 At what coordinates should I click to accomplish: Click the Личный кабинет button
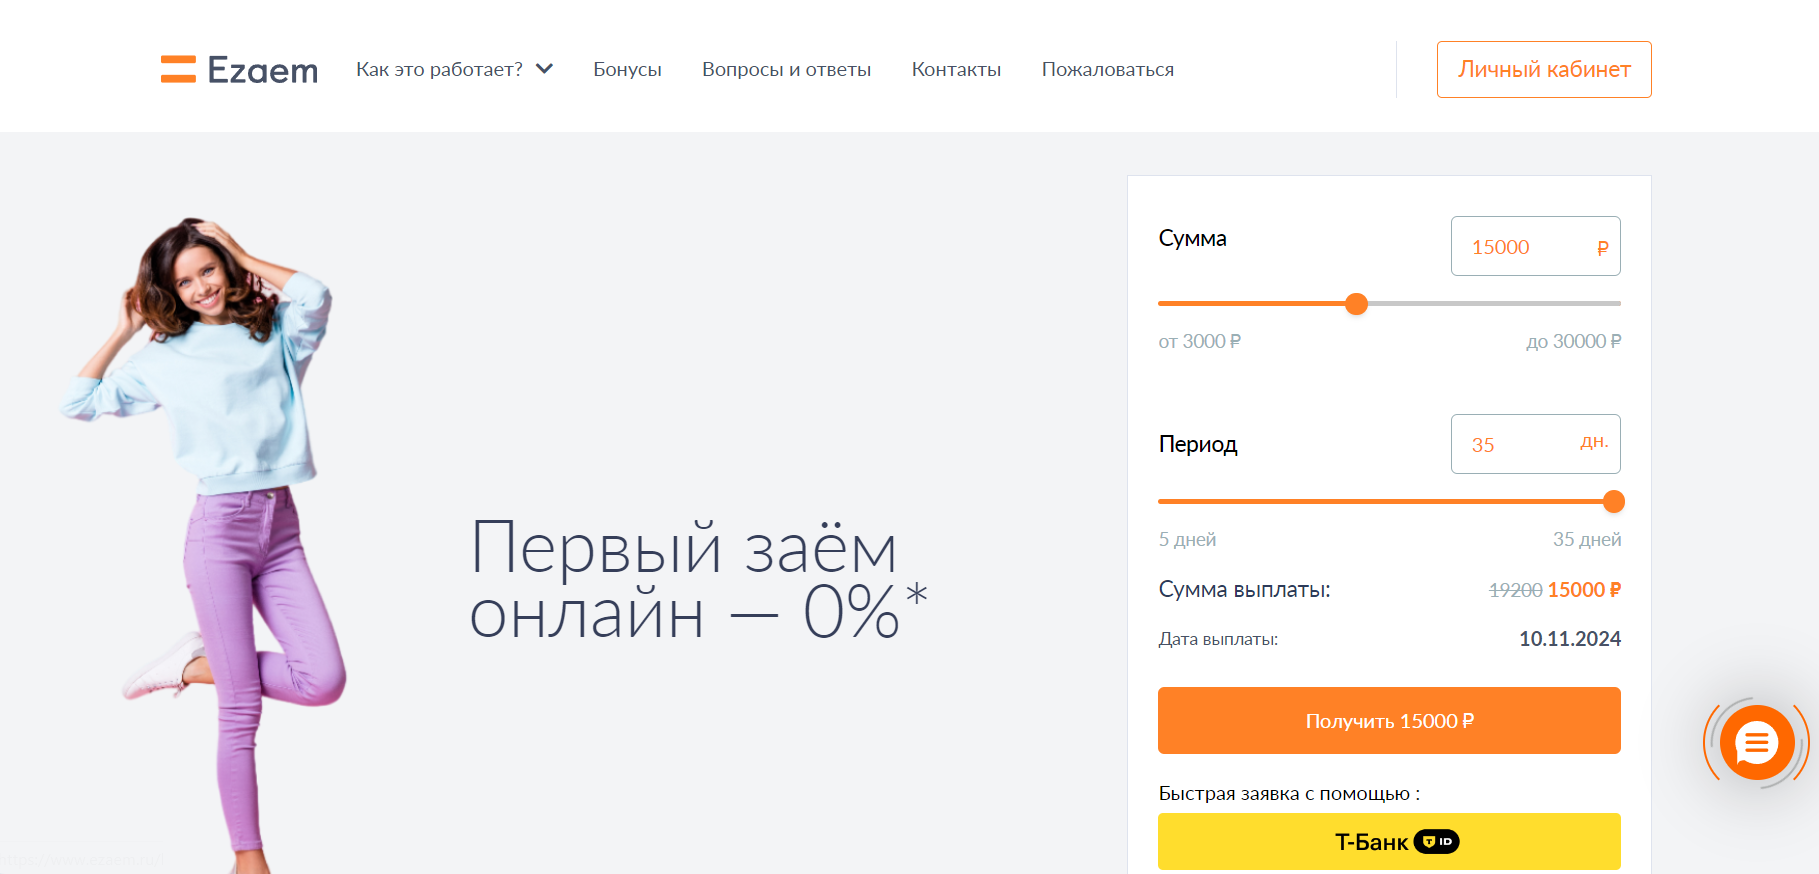point(1544,69)
